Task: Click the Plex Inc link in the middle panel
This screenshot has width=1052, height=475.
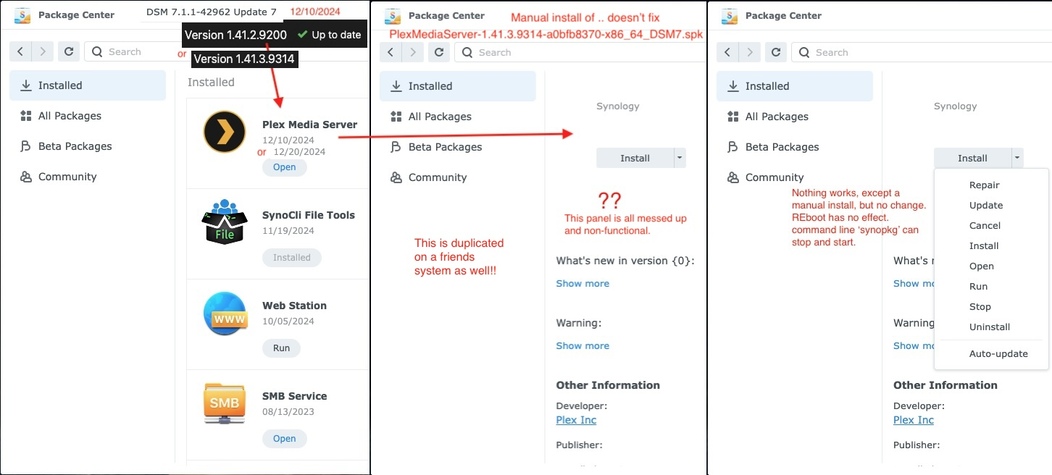Action: (x=576, y=420)
